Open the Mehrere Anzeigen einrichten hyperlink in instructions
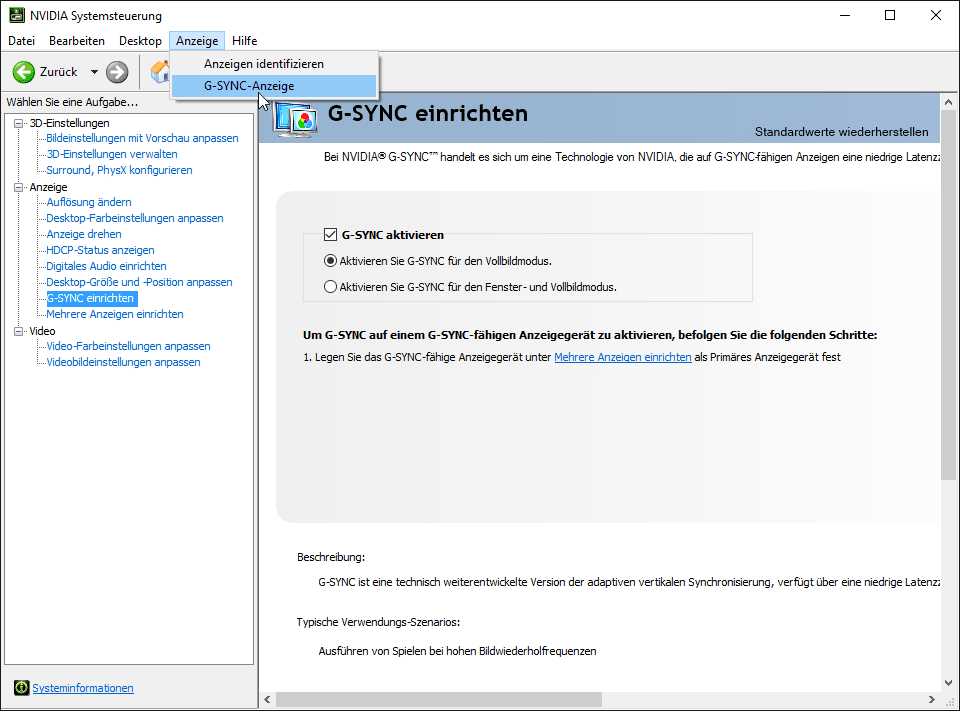This screenshot has height=711, width=960. 623,357
